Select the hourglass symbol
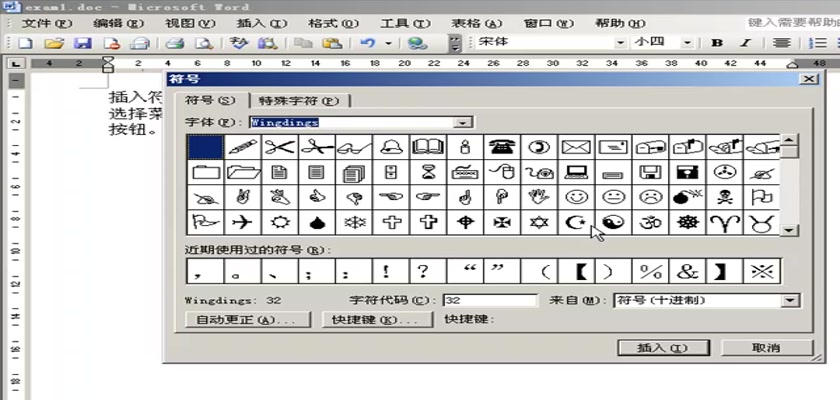 [x=428, y=172]
